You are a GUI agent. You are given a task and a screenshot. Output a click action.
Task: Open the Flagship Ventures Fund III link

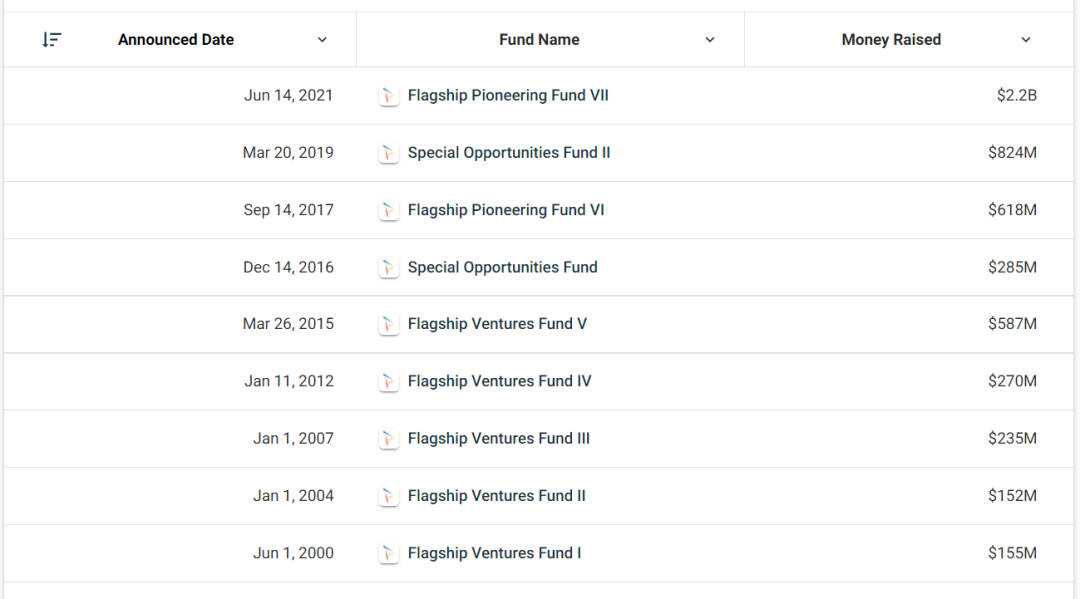tap(499, 439)
